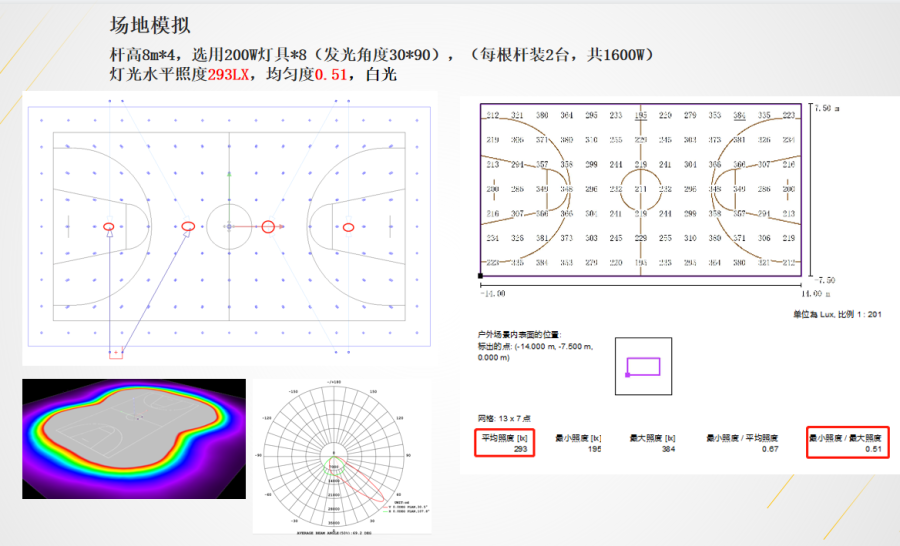Image resolution: width=900 pixels, height=546 pixels.
Task: Click the red 293LX value in description
Action: [x=230, y=74]
